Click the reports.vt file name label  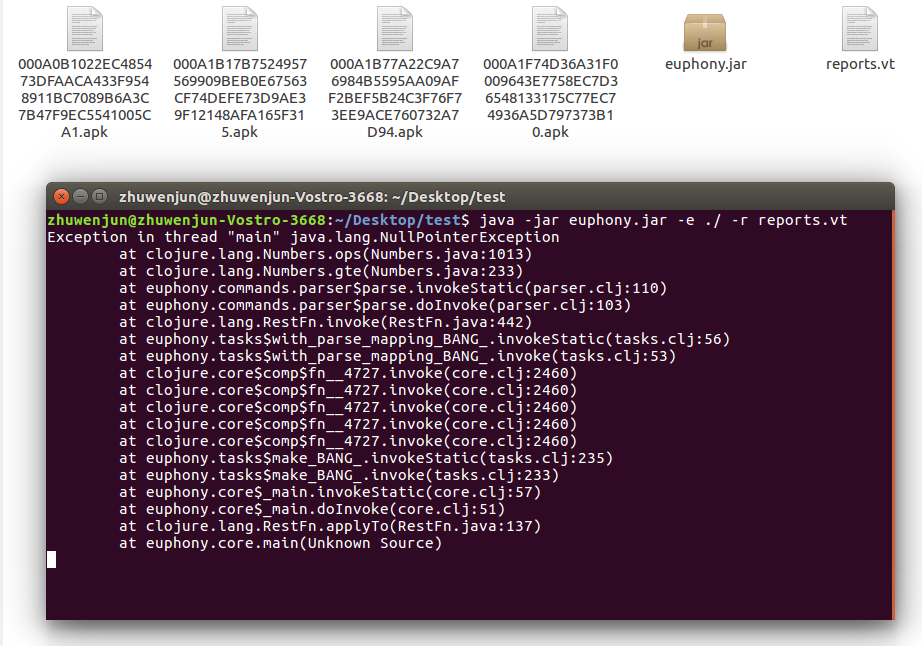pyautogui.click(x=860, y=64)
